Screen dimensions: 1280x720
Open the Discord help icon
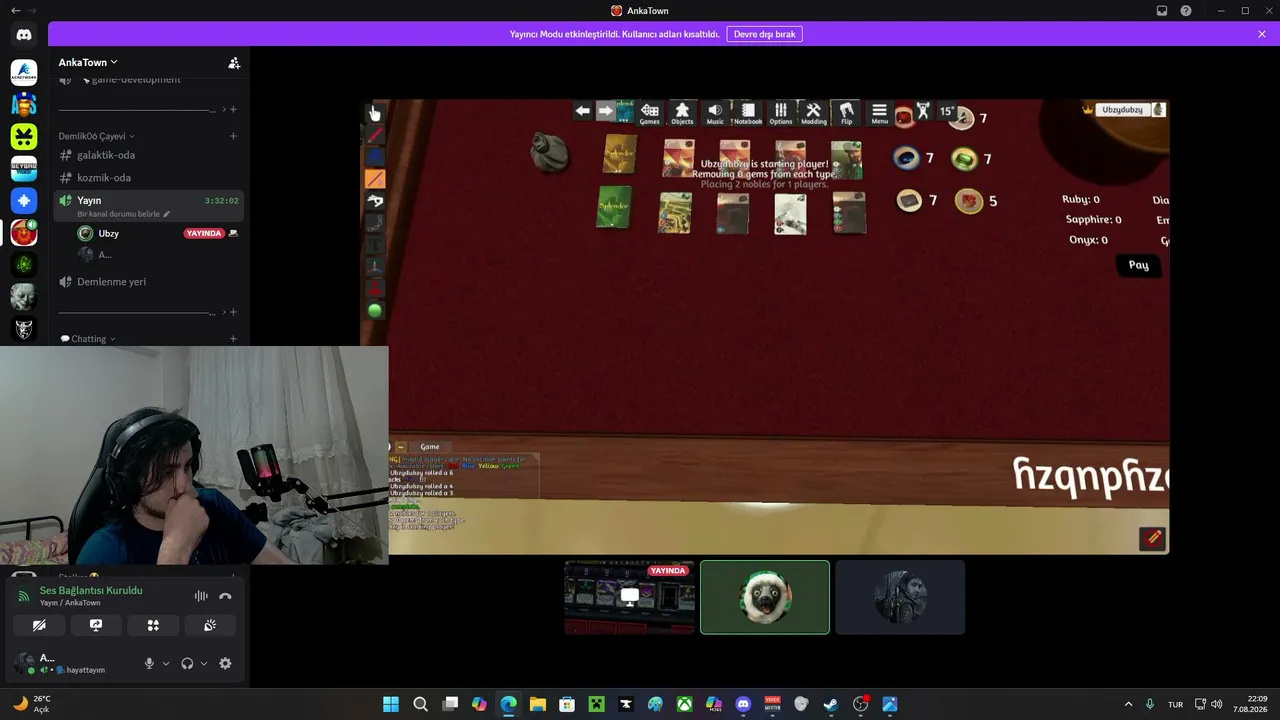tap(1186, 11)
